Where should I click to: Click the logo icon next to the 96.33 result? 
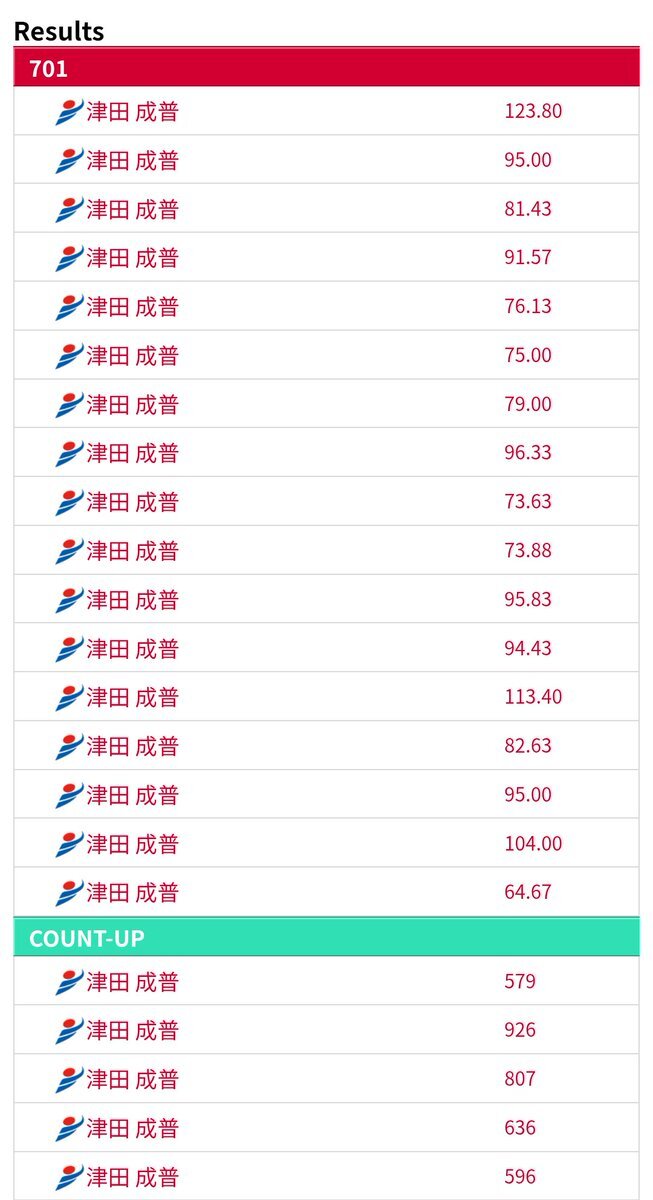click(69, 454)
